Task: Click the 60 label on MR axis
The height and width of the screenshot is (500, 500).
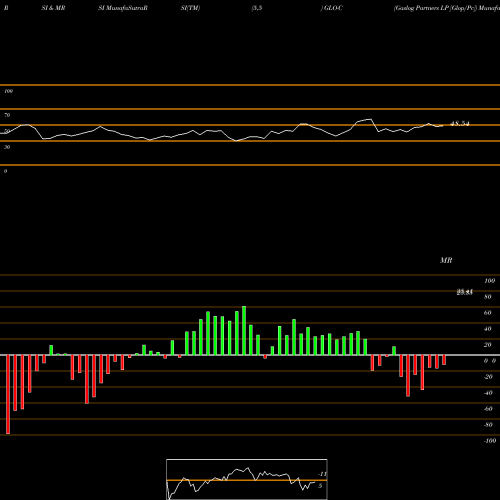Action: [488, 313]
